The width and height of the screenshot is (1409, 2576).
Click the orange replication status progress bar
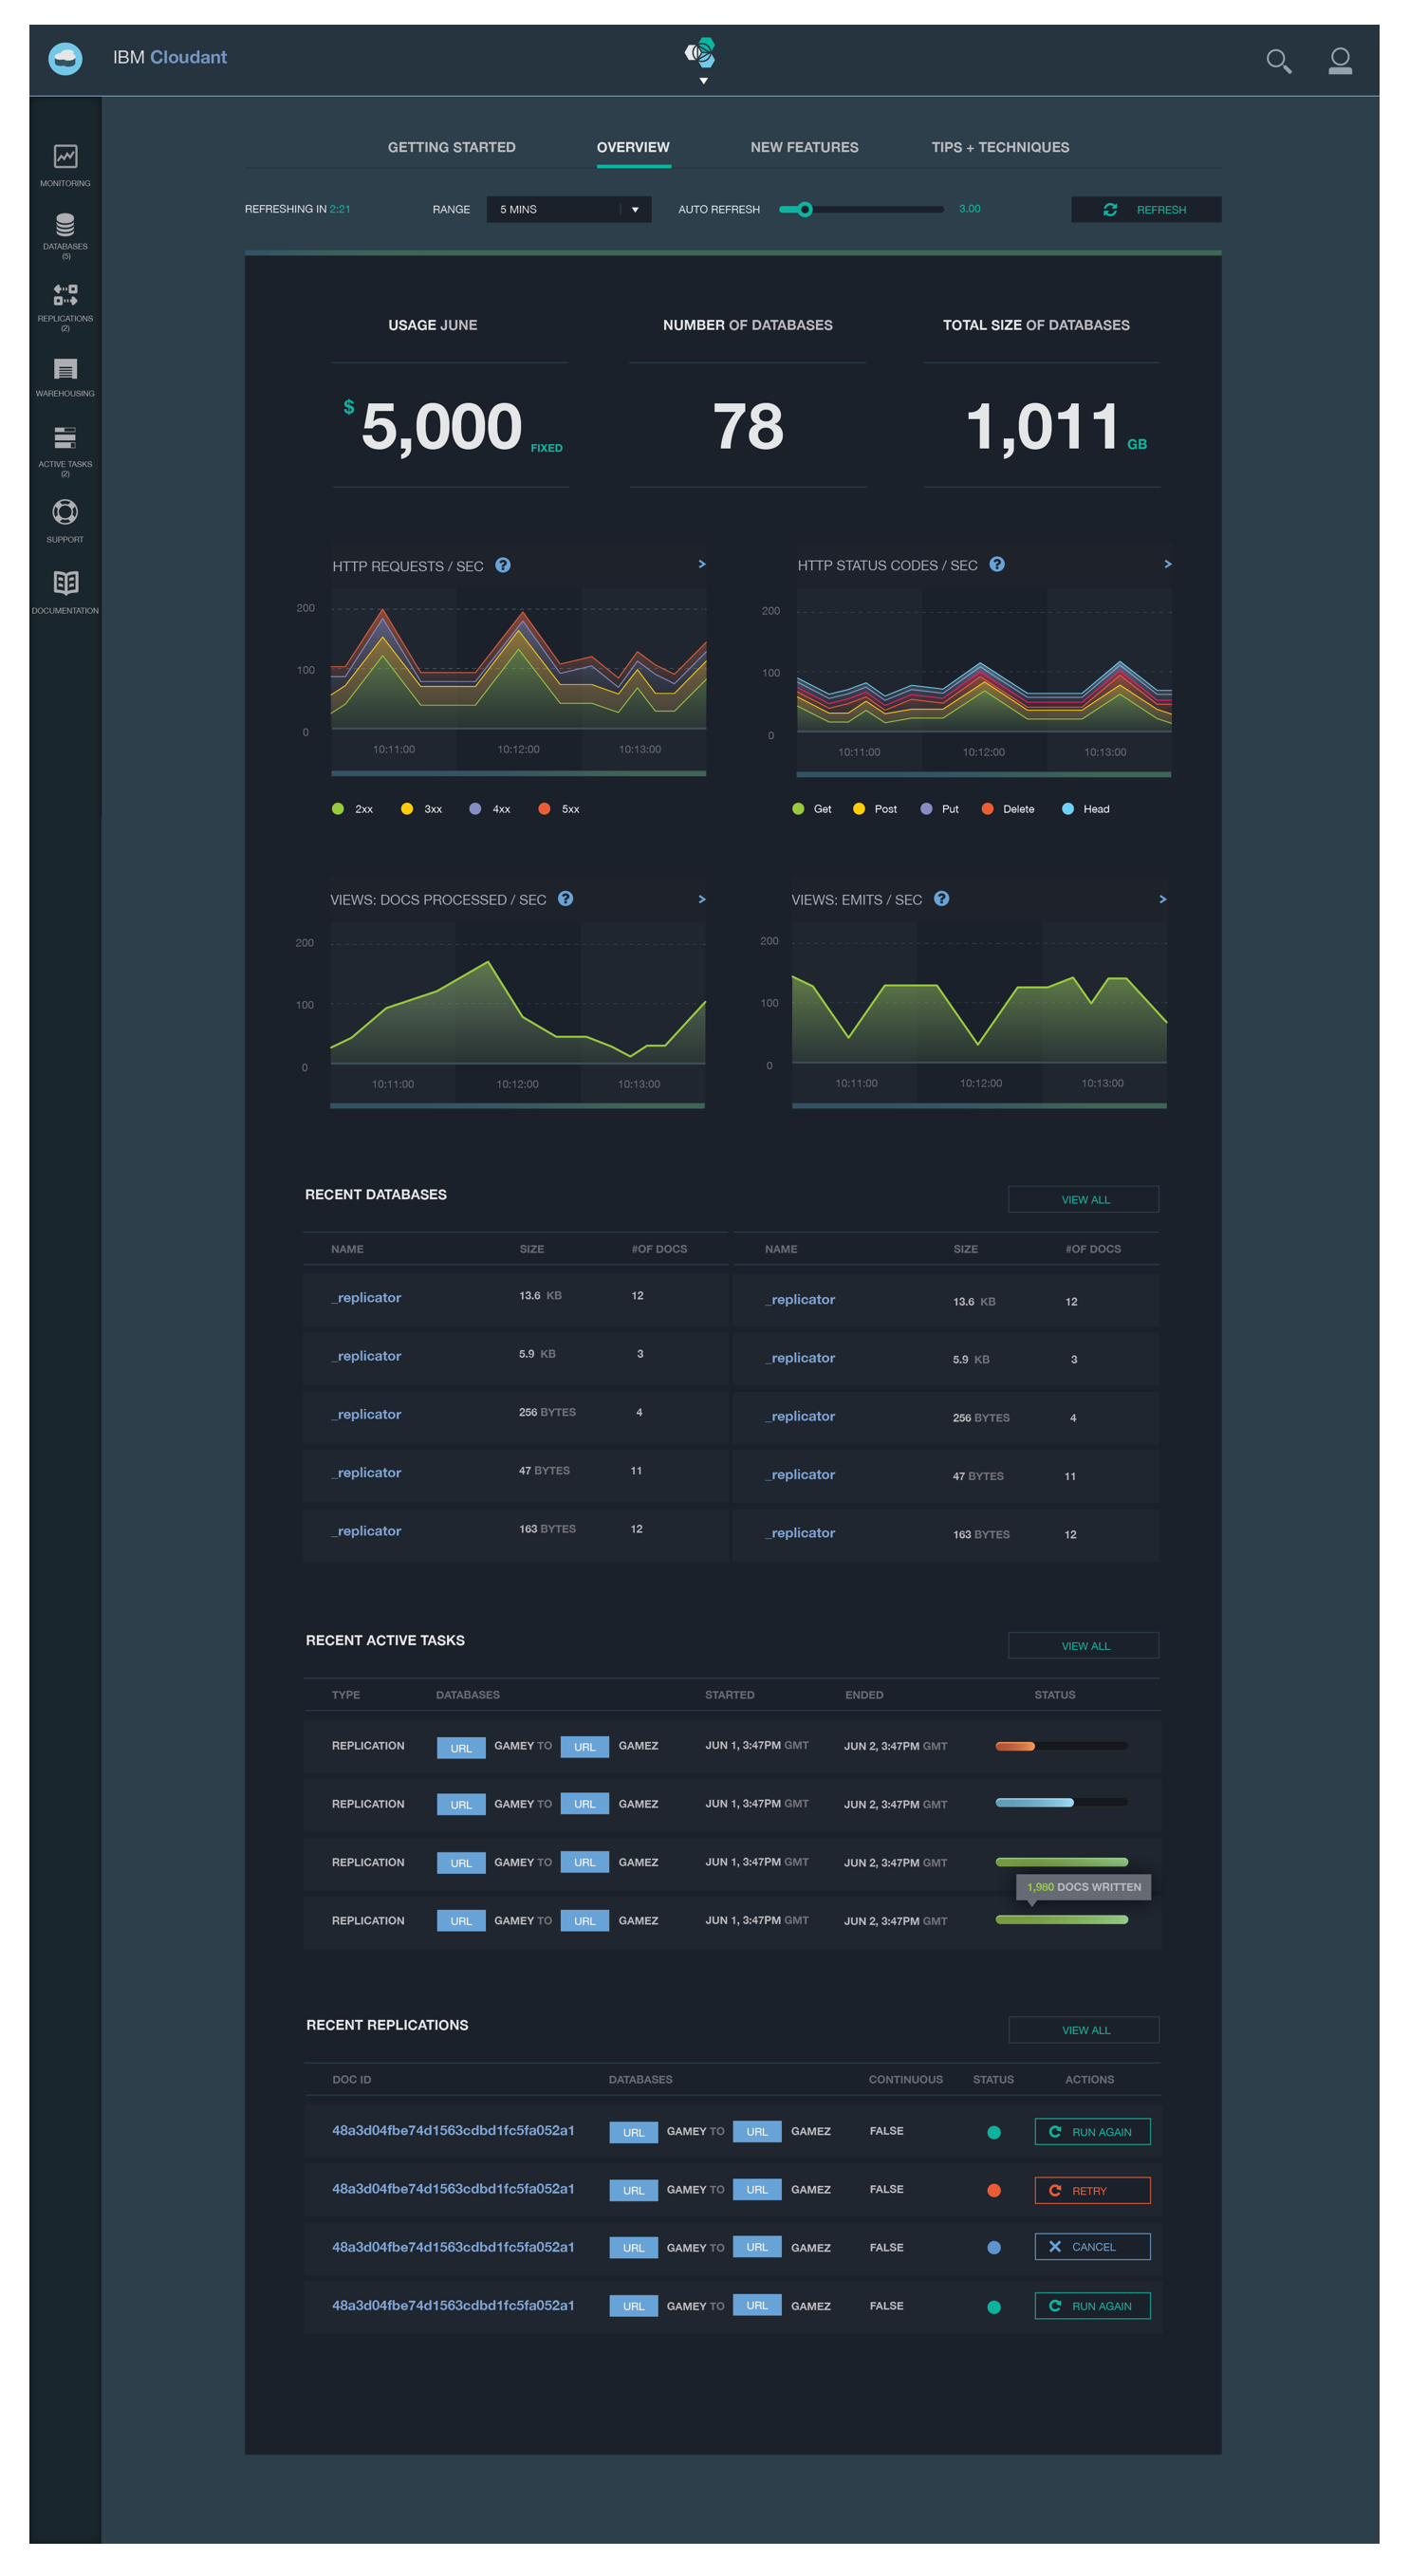tap(1061, 1746)
